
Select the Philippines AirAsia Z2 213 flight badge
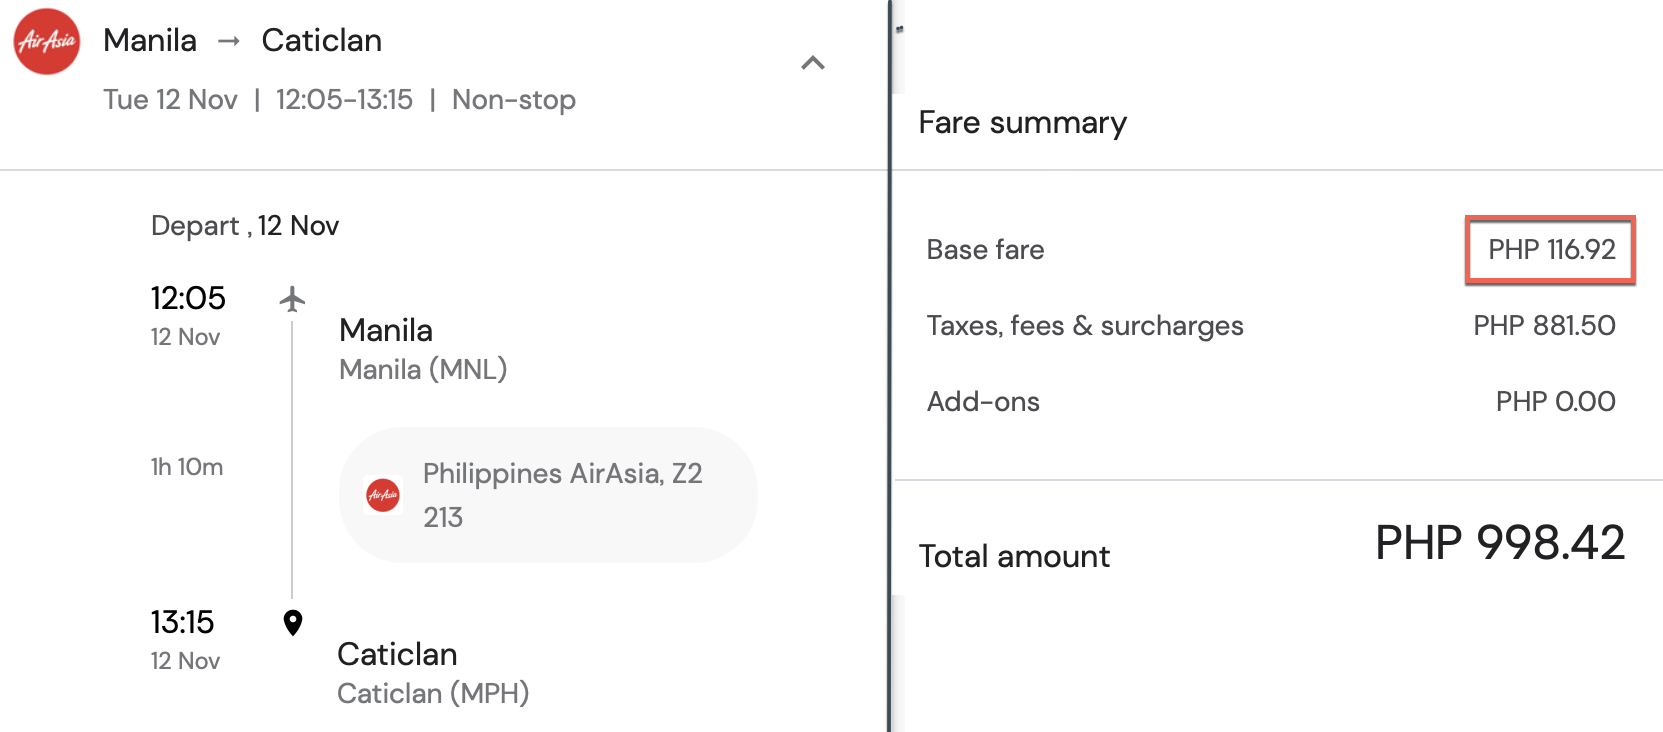click(x=548, y=495)
